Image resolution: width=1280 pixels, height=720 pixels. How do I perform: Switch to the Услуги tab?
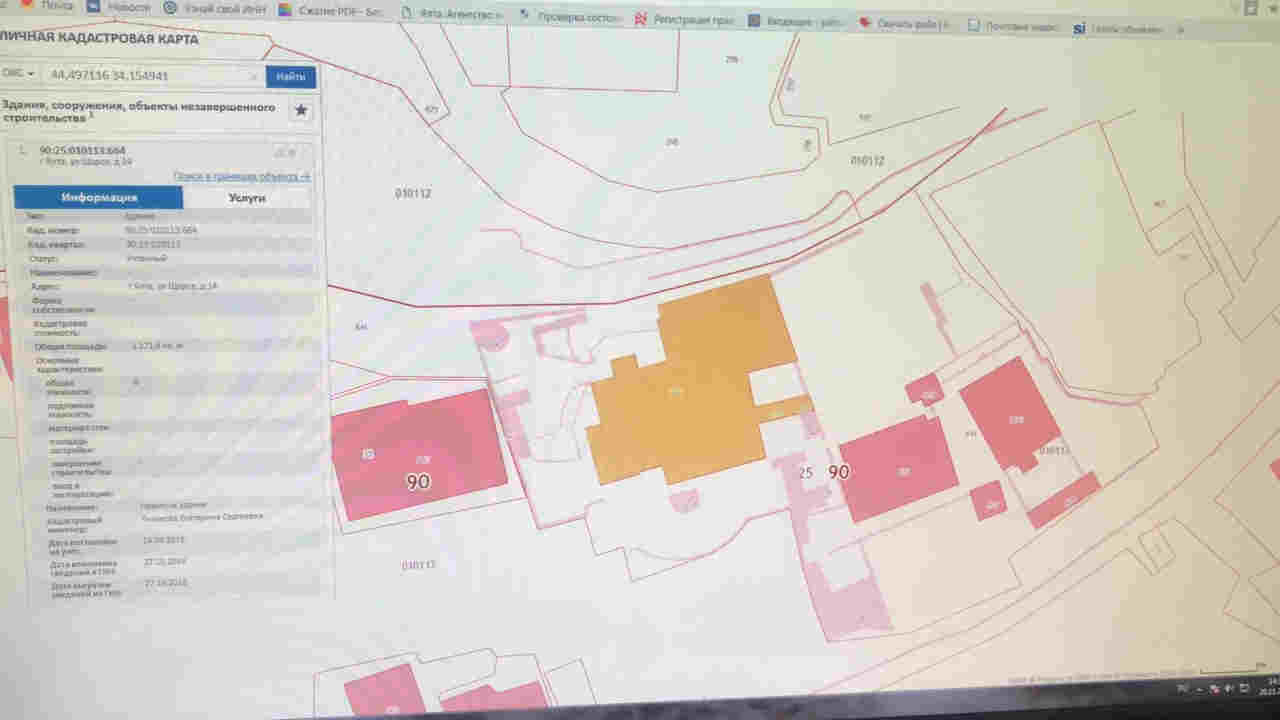[246, 198]
